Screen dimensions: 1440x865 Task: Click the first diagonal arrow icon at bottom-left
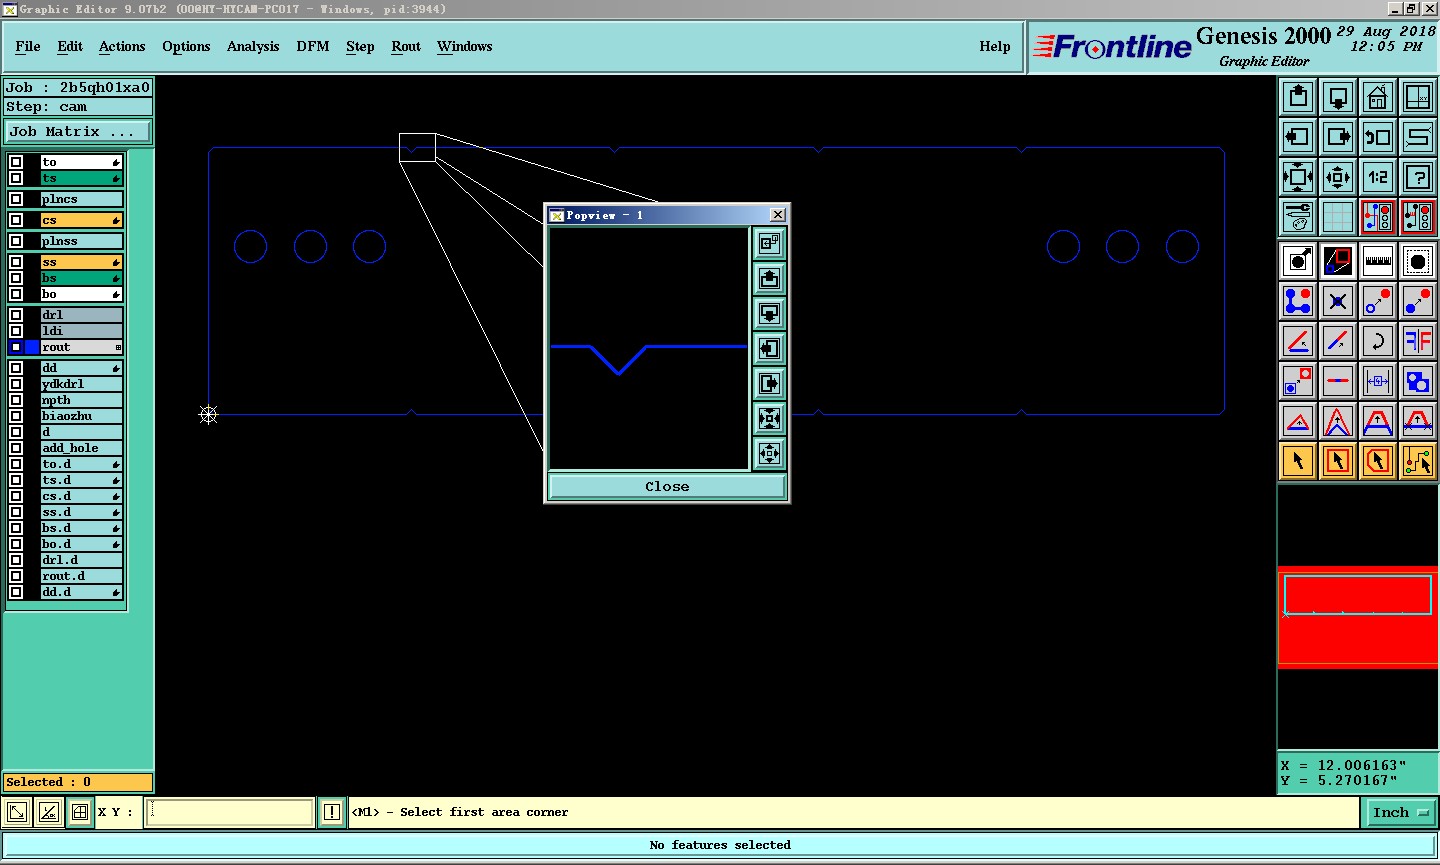(x=17, y=812)
